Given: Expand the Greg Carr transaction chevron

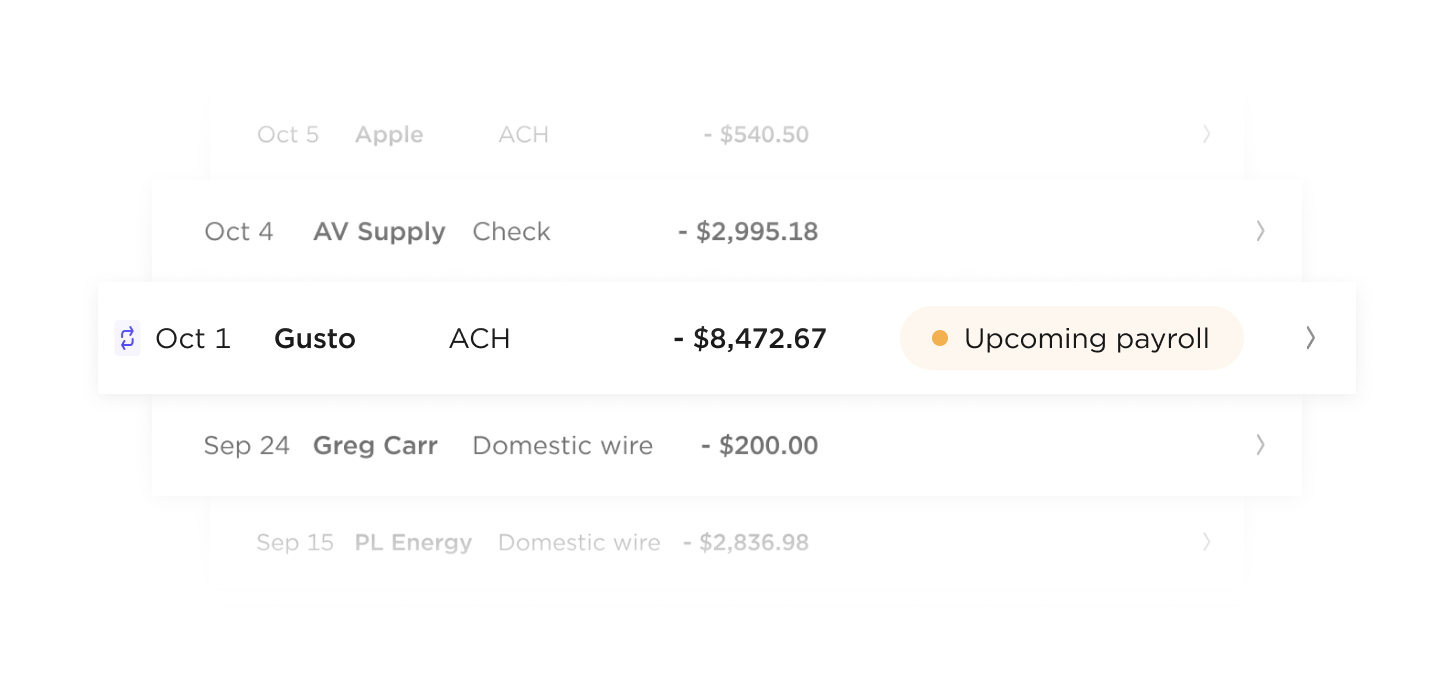Looking at the screenshot, I should 1260,445.
